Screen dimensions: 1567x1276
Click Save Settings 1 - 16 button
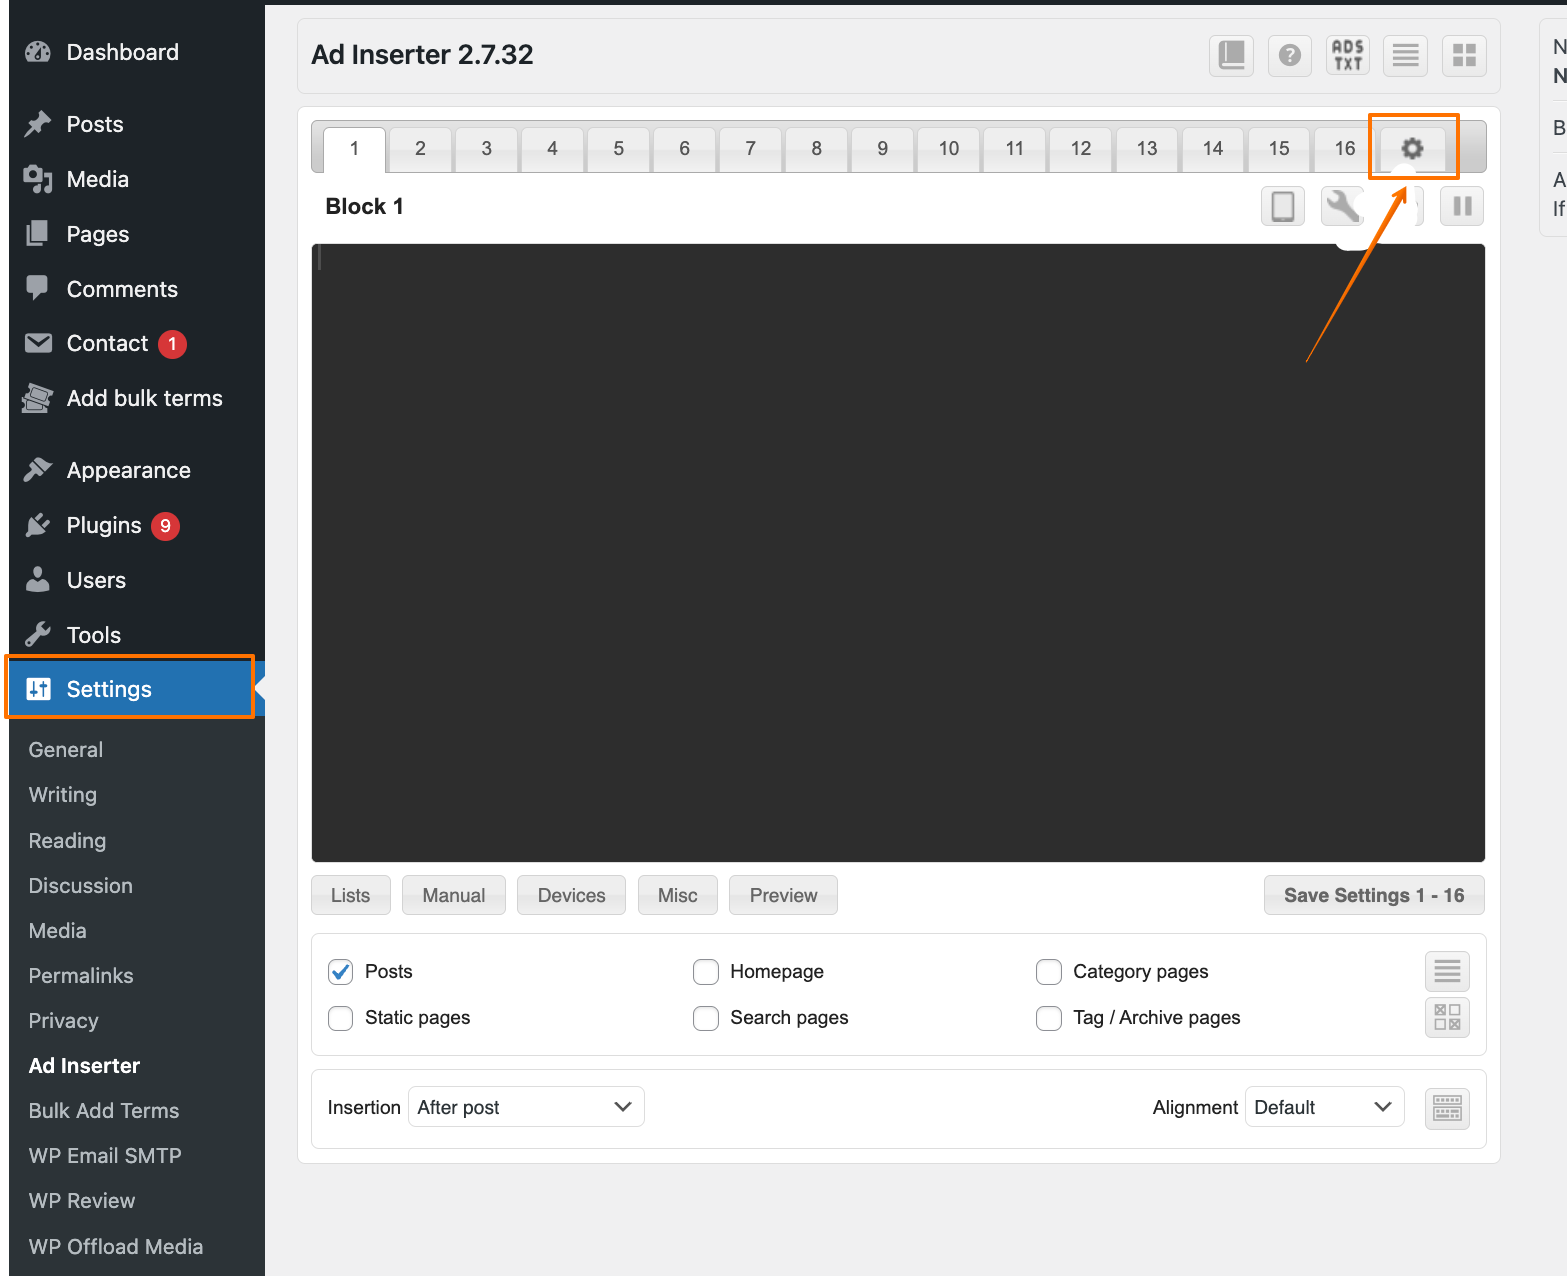pyautogui.click(x=1373, y=896)
